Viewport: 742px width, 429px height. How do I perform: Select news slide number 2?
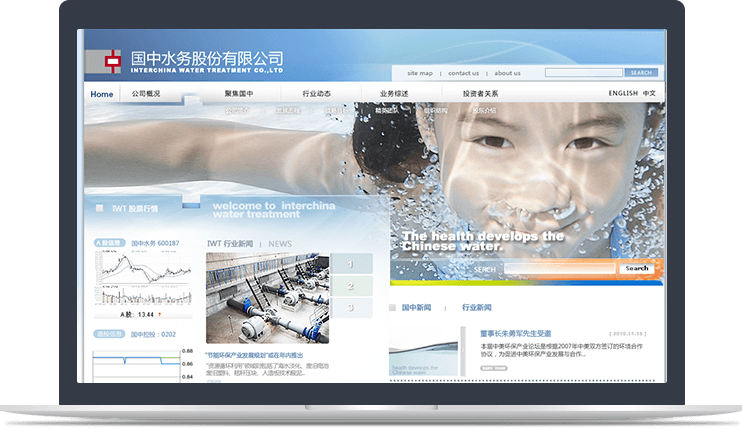click(x=351, y=286)
